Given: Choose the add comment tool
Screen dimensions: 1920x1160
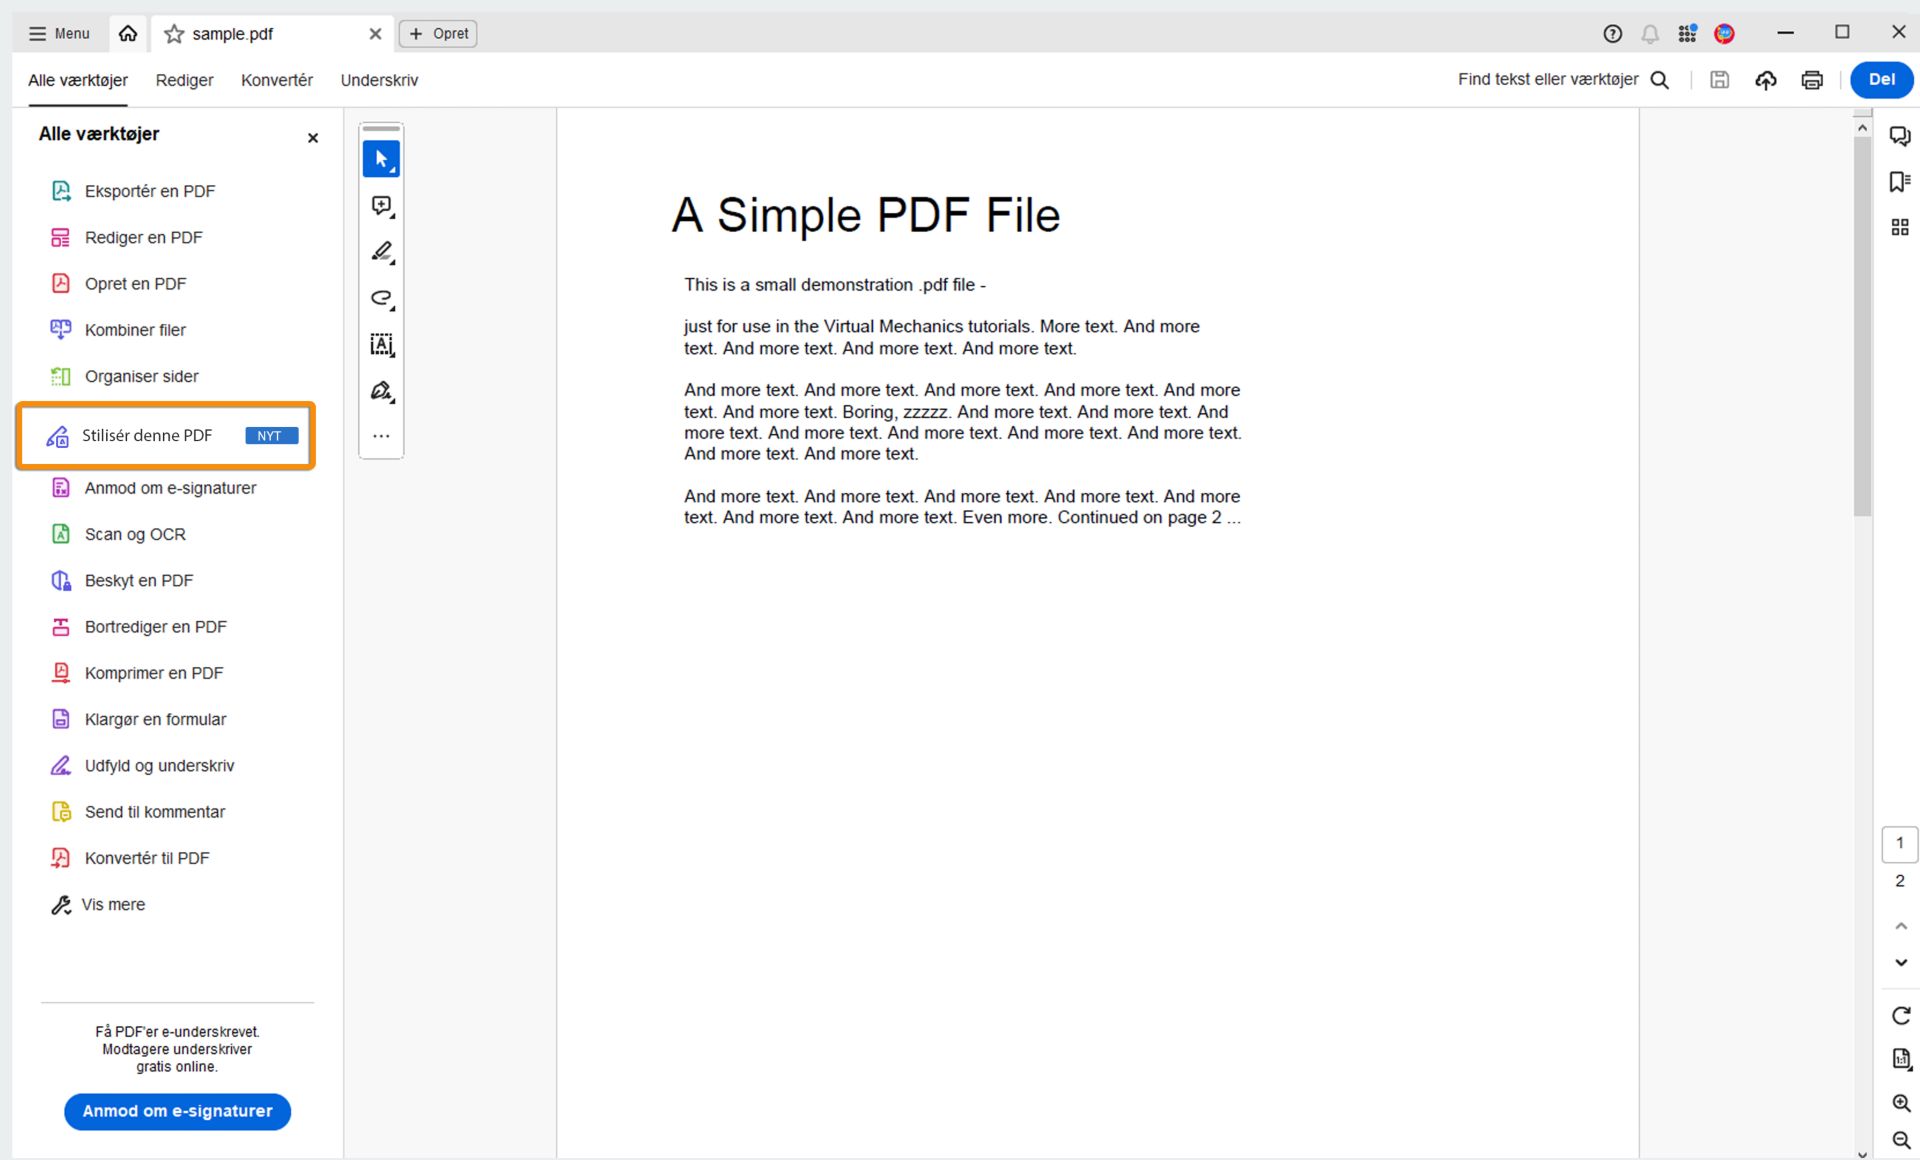Looking at the screenshot, I should click(381, 206).
